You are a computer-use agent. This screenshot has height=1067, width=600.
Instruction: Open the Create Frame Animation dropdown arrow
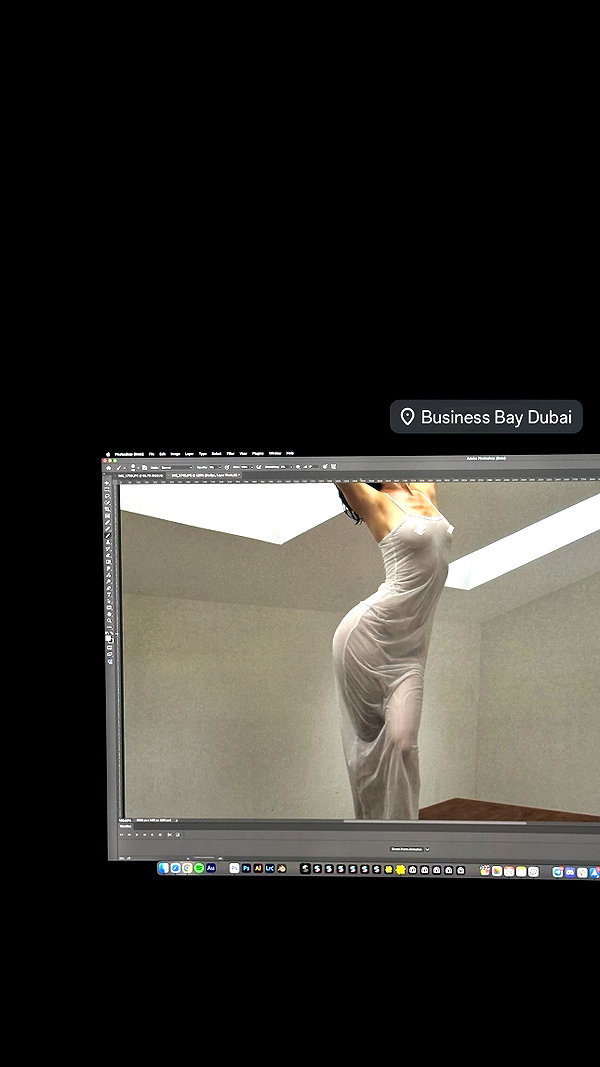tap(427, 849)
